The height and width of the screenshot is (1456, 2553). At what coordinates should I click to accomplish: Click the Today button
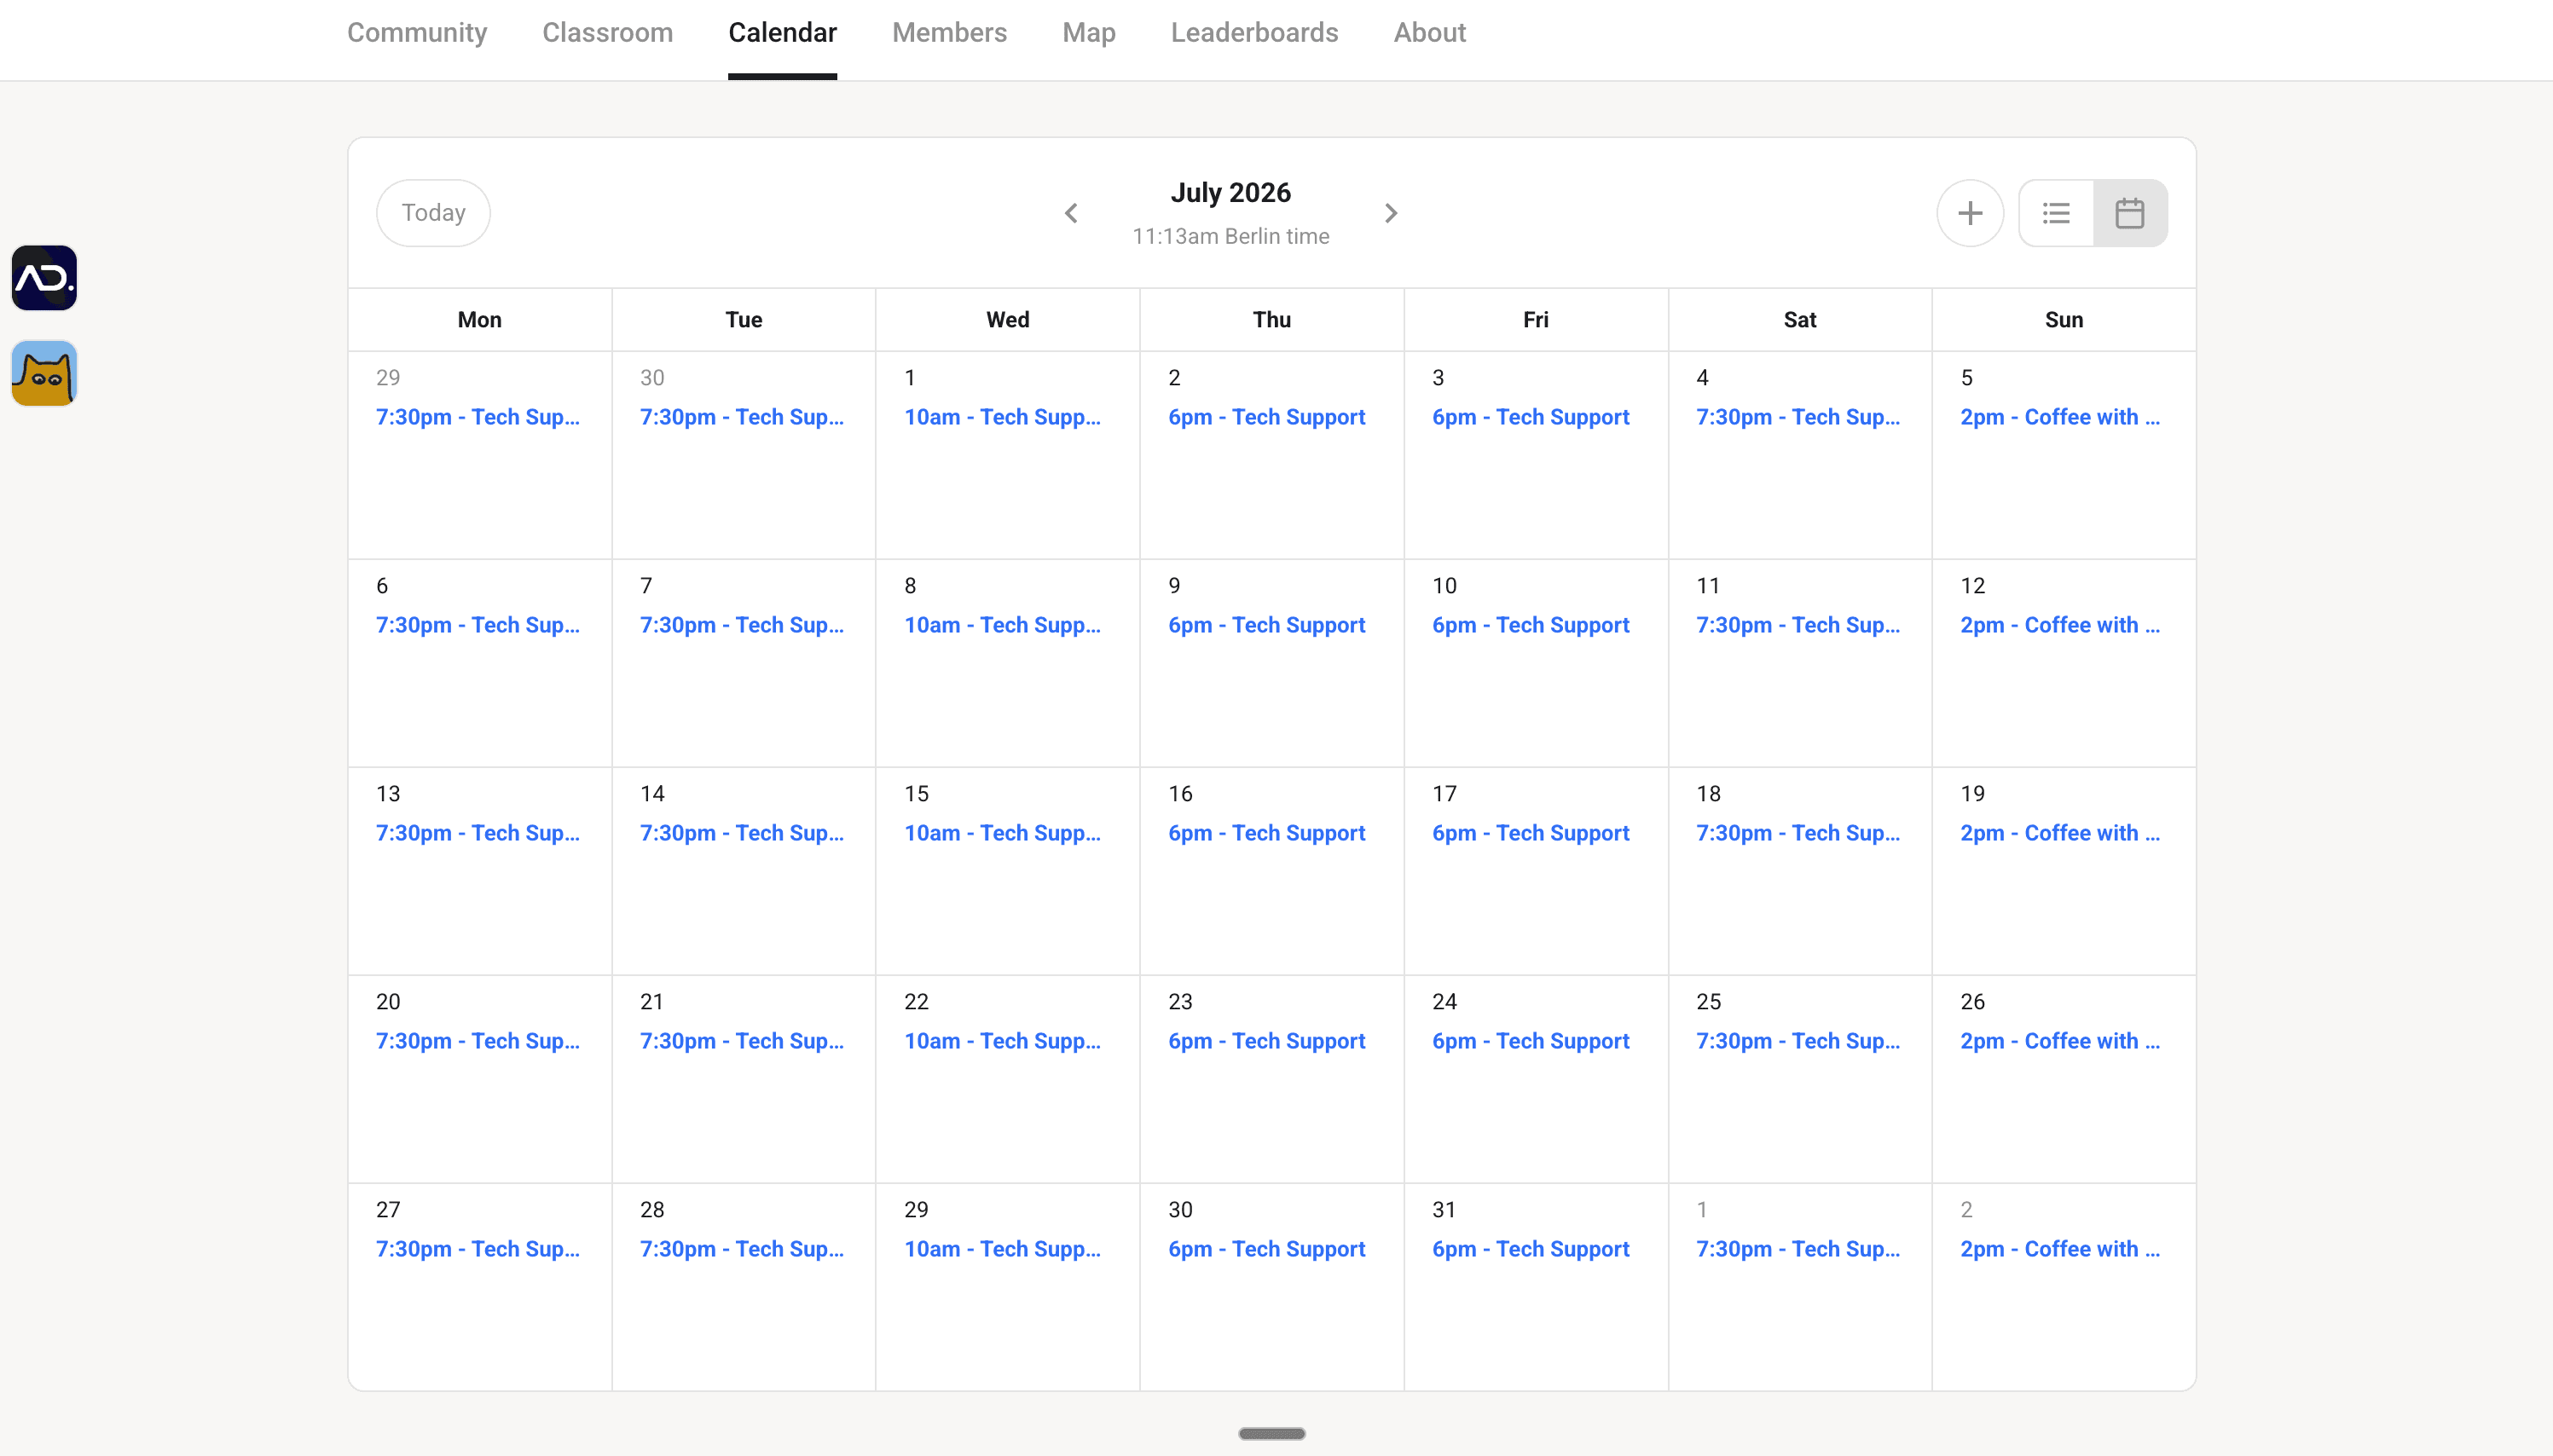(x=433, y=213)
